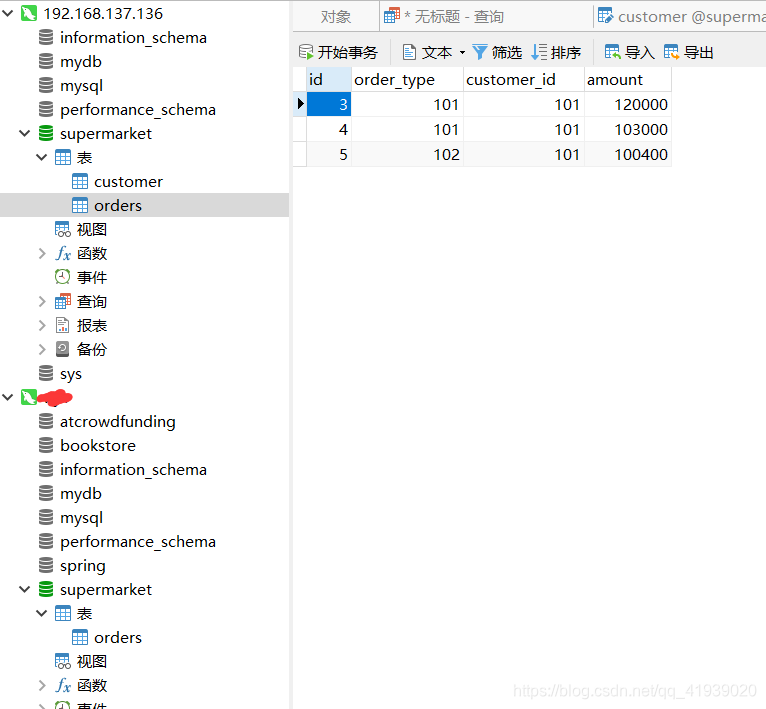Collapse the 表 folder above lone orders
The image size is (766, 709).
coord(42,613)
